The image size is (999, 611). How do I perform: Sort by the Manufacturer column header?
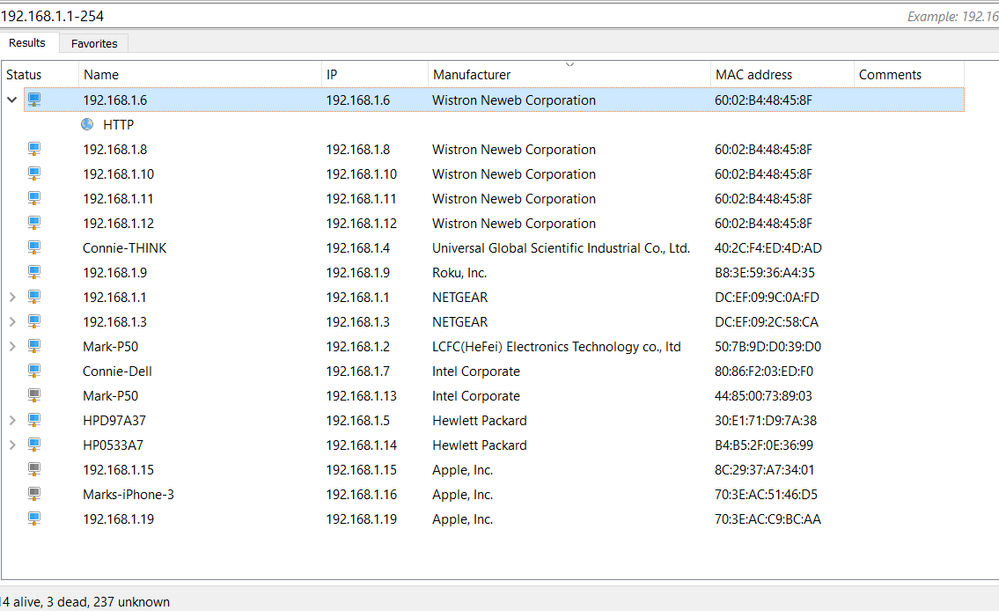click(569, 75)
